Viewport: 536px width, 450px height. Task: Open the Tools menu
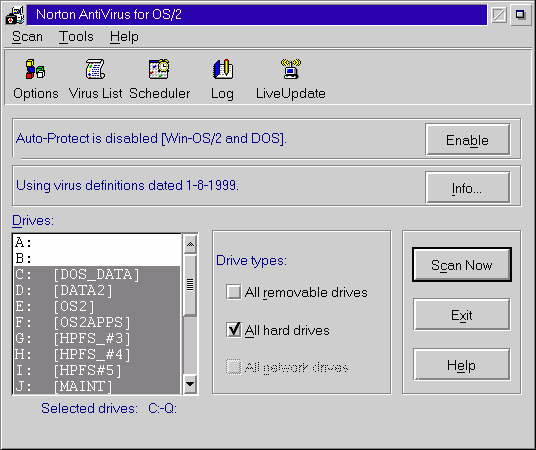[x=76, y=36]
